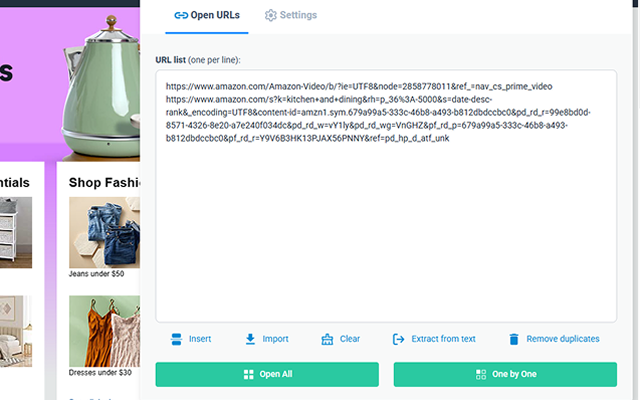The width and height of the screenshot is (640, 400).
Task: Click the Amazon-Video URL line in the list
Action: [x=359, y=87]
